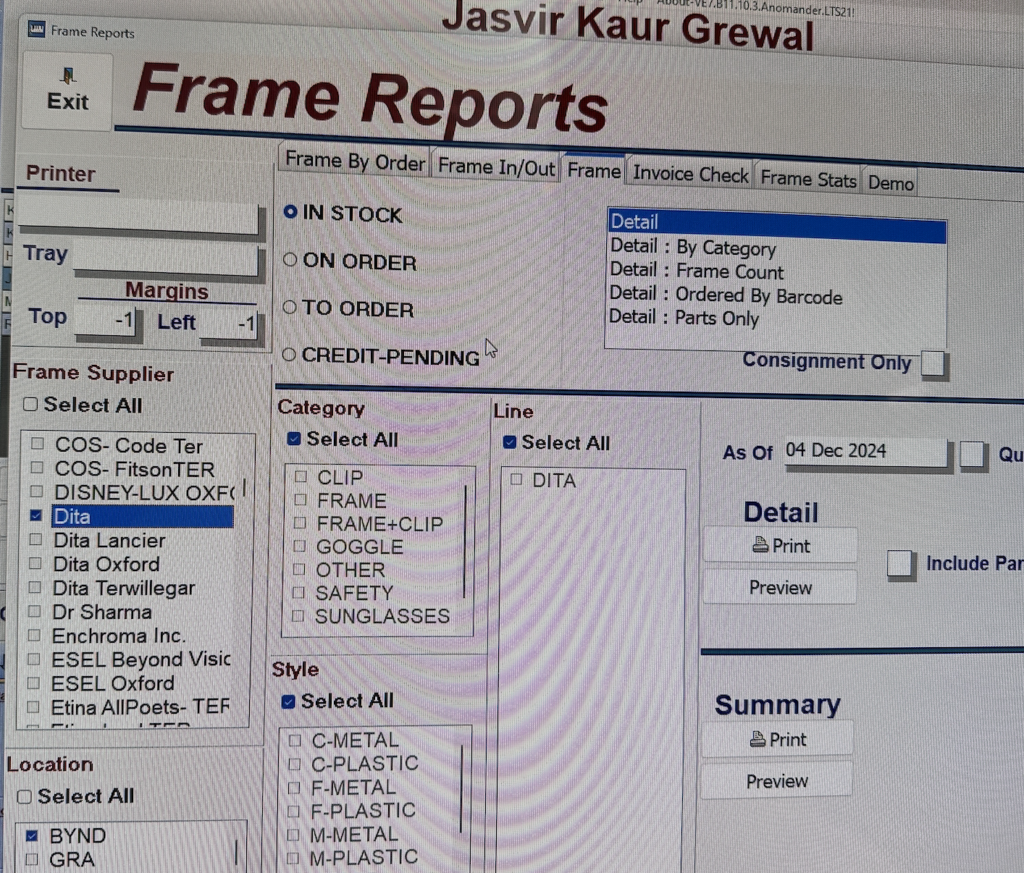Click the Left margin field

[x=229, y=323]
